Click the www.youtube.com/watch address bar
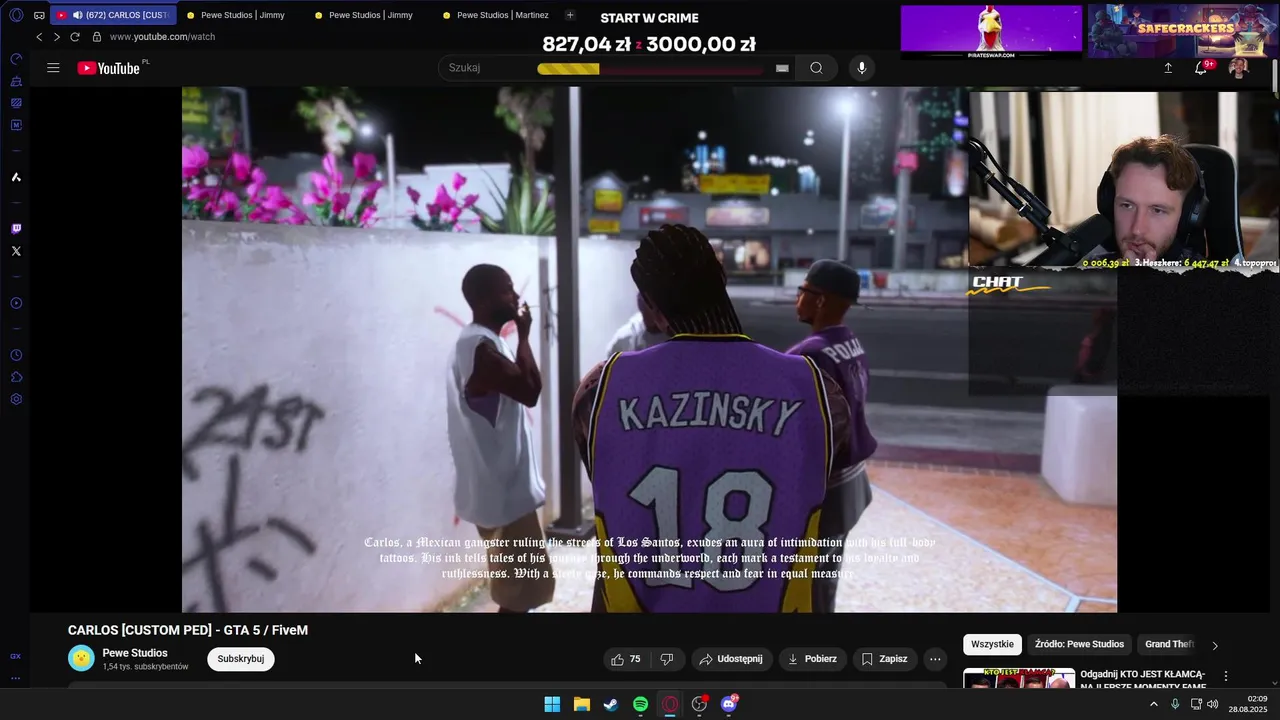 pyautogui.click(x=162, y=37)
